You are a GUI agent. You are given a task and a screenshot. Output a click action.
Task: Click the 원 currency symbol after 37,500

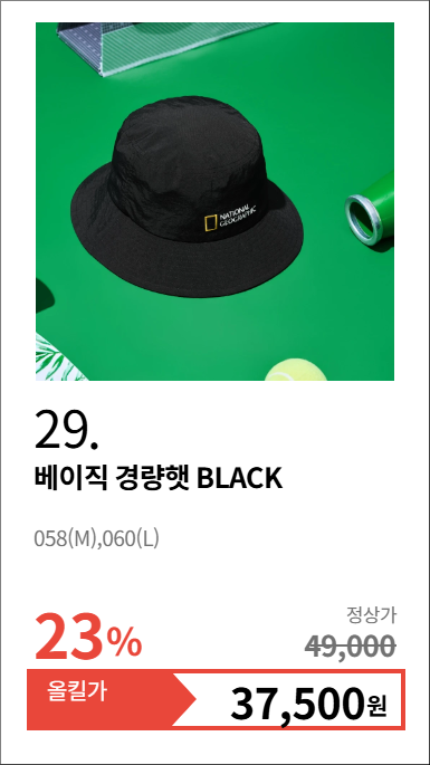(x=376, y=705)
